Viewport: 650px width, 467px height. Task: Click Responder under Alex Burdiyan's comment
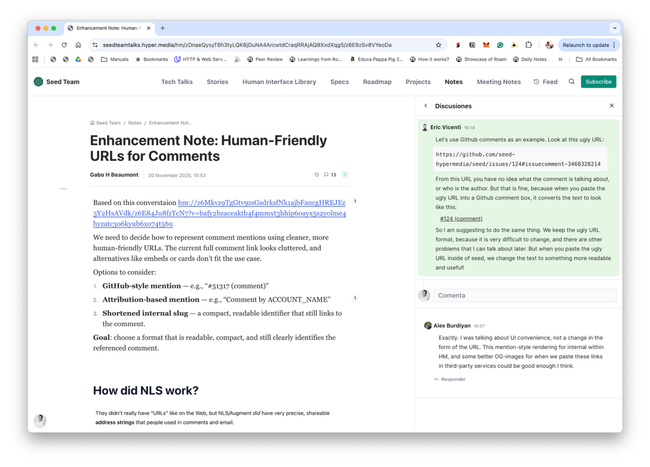452,379
